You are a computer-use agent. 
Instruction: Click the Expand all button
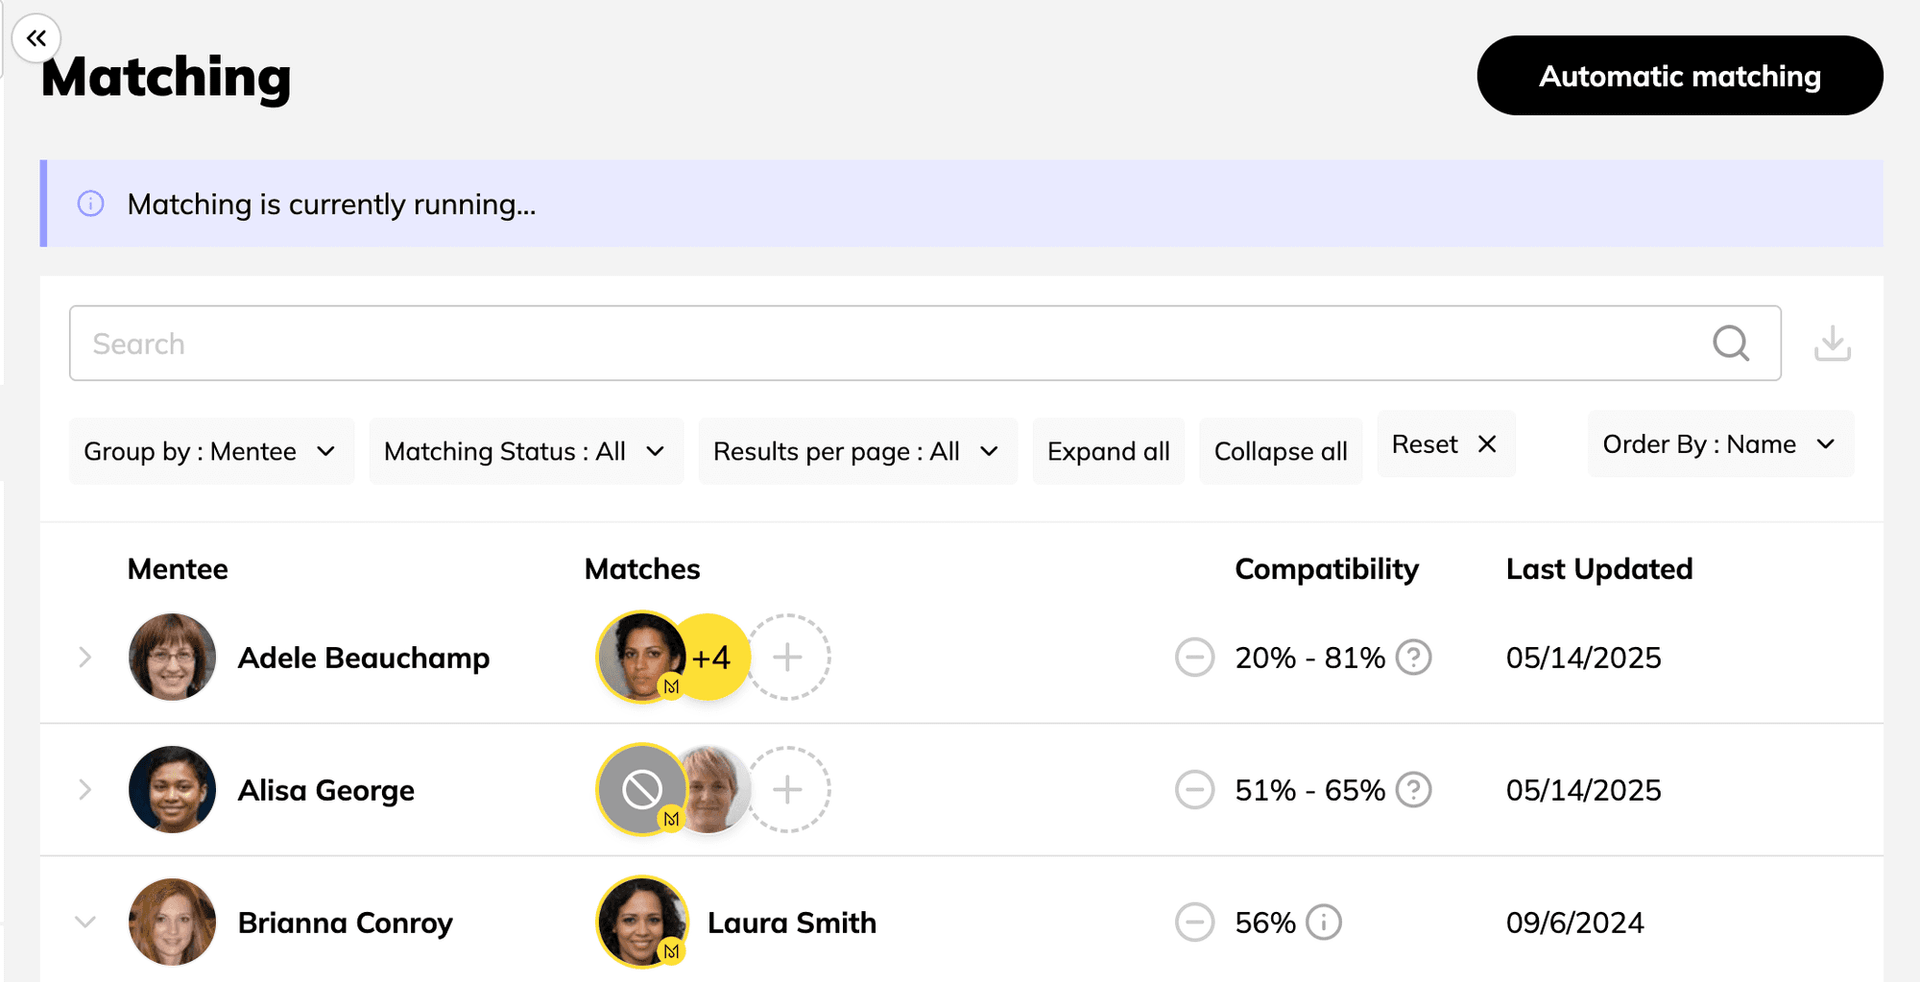click(x=1108, y=452)
